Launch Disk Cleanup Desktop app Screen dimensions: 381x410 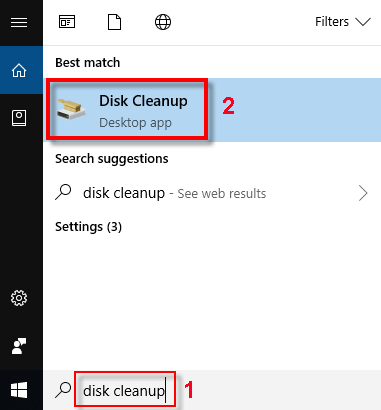click(212, 110)
